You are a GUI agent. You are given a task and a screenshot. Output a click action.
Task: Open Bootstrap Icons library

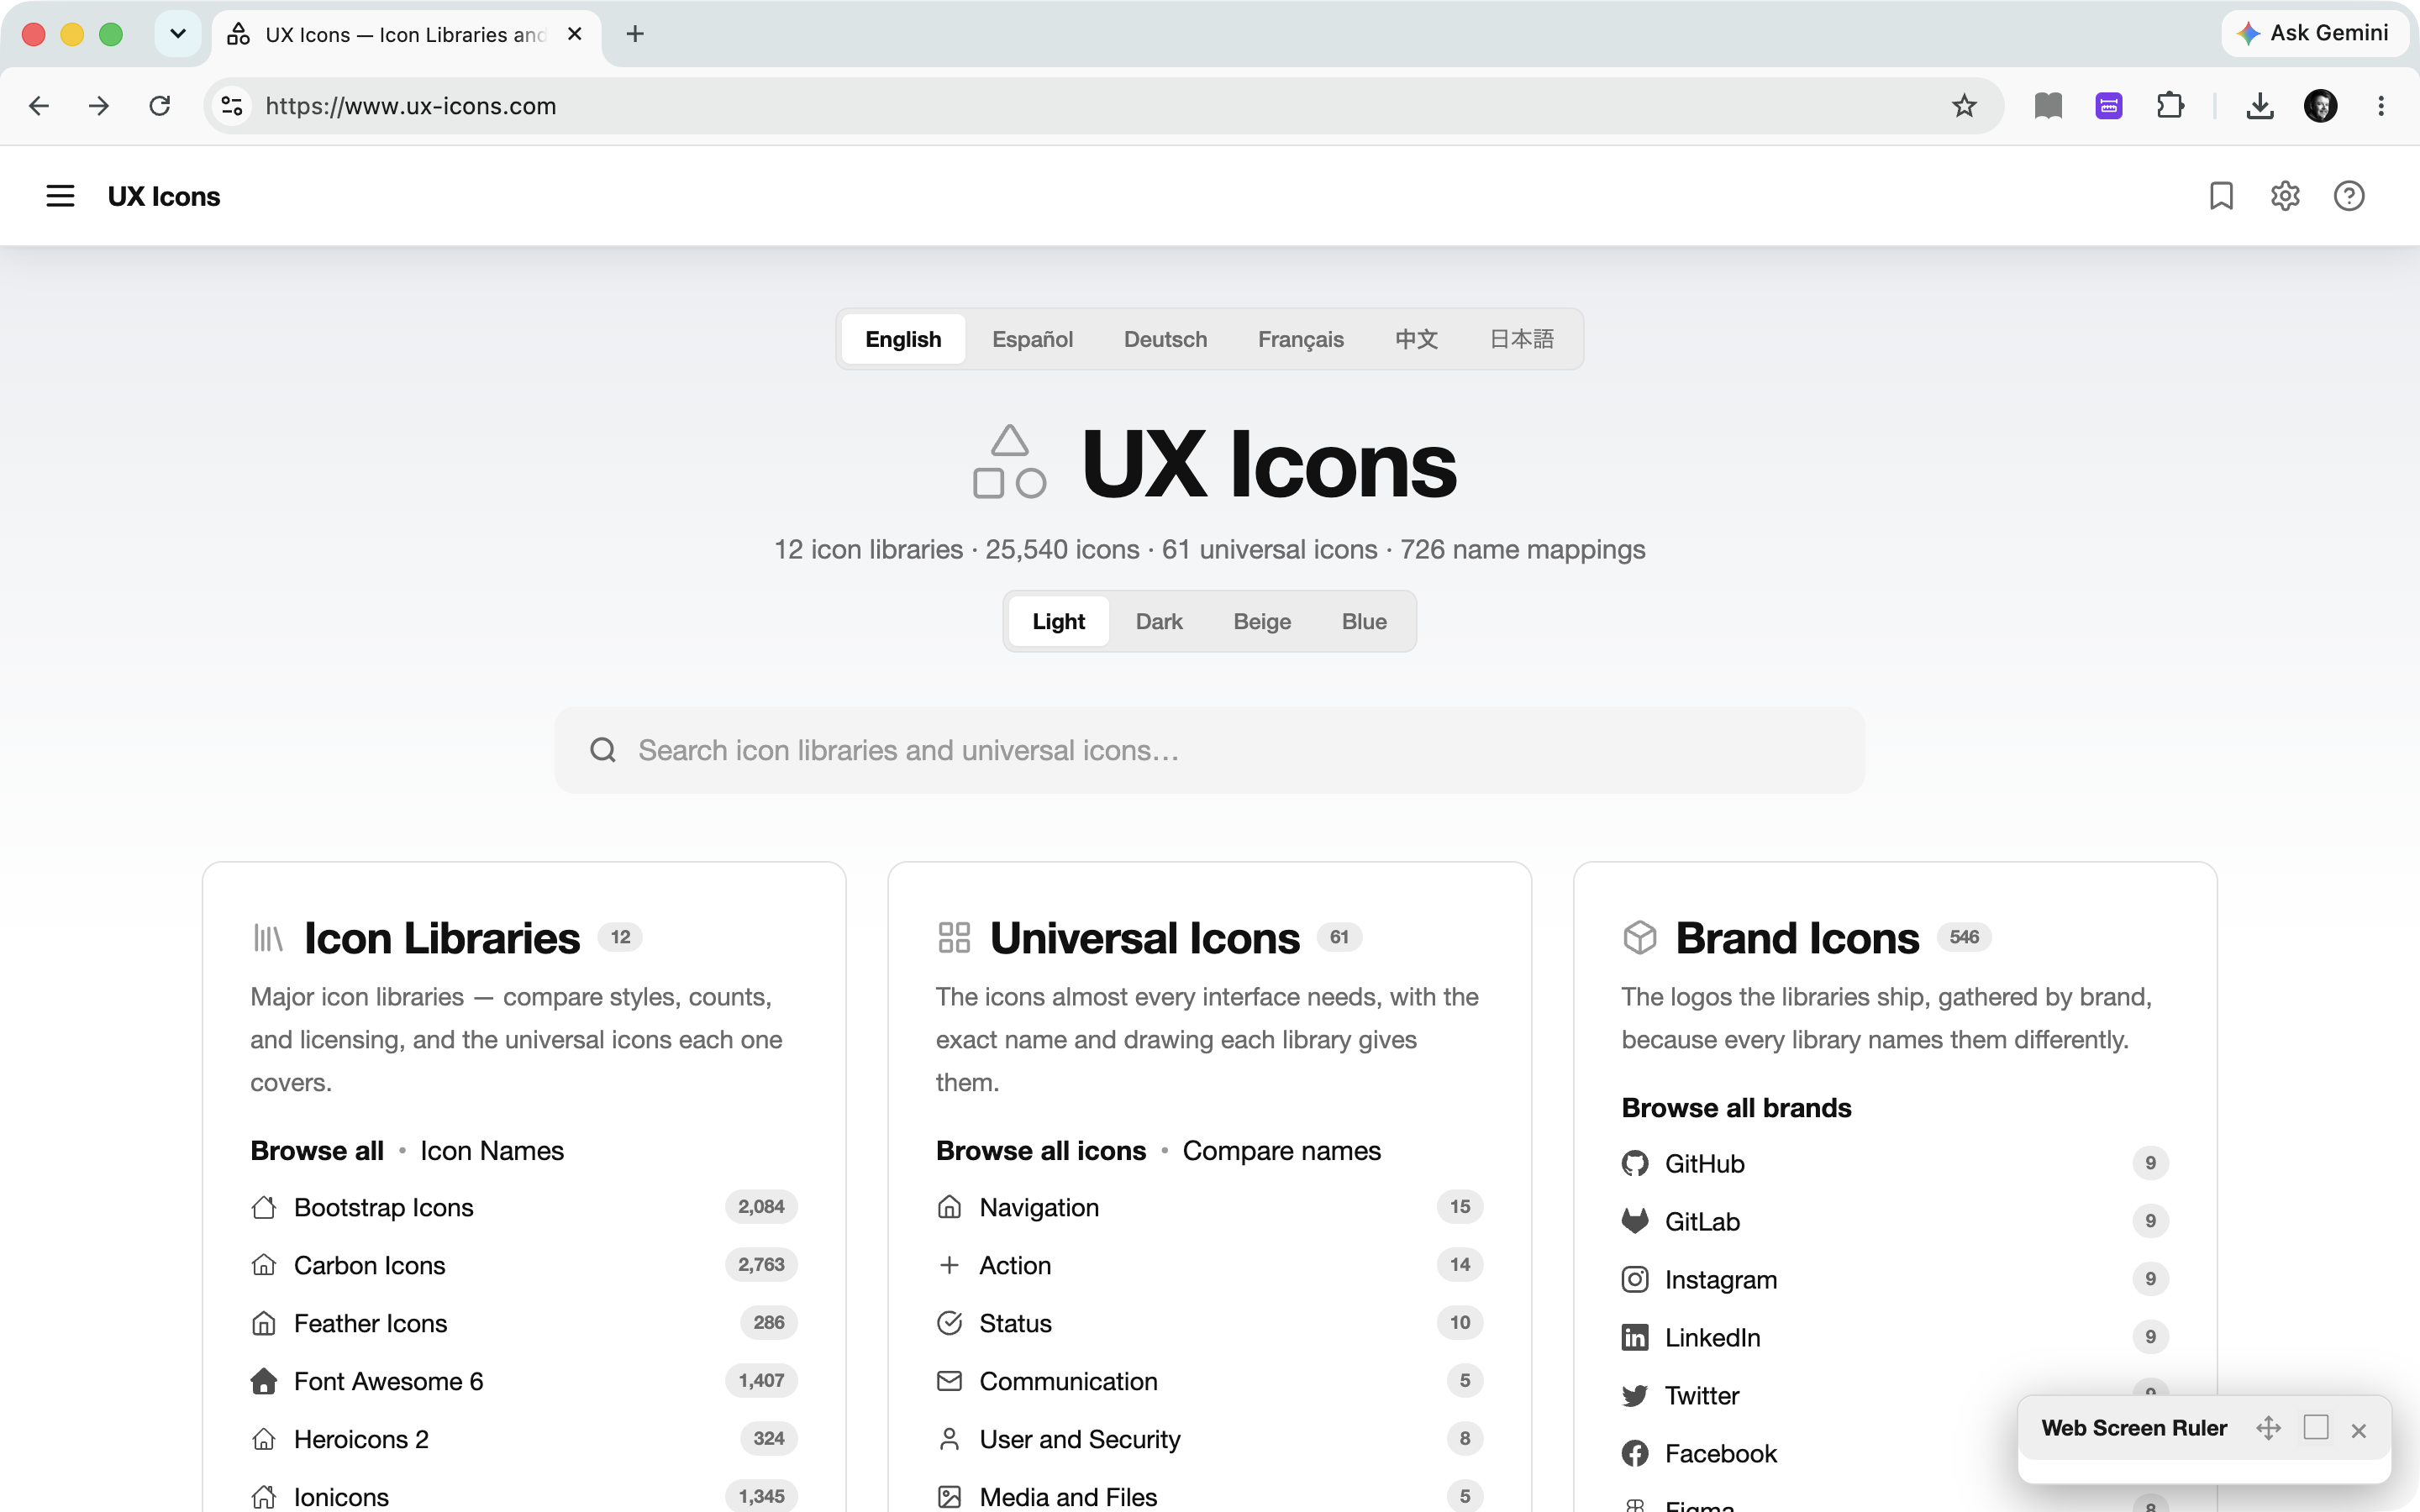click(x=524, y=1207)
